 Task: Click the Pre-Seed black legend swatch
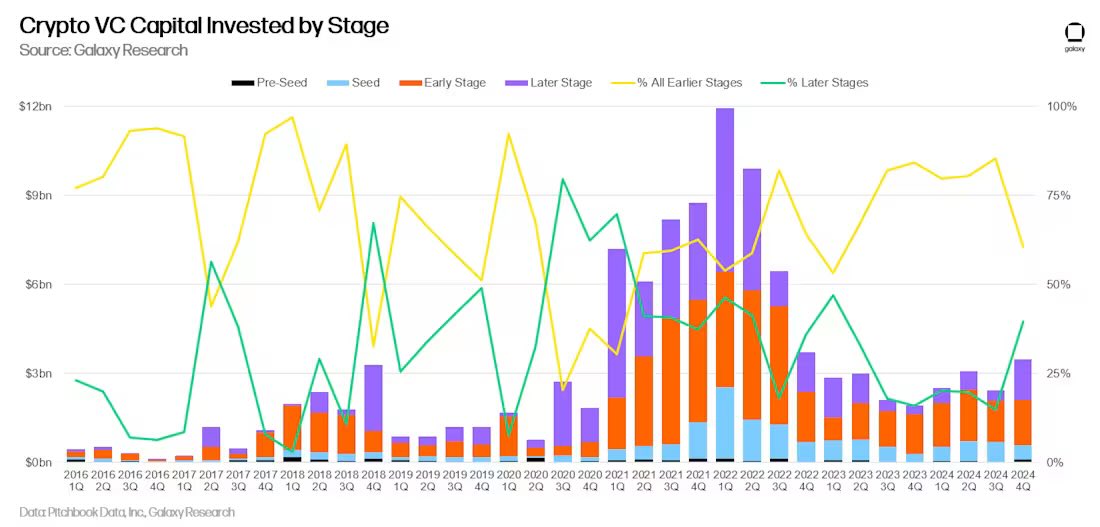[x=243, y=83]
